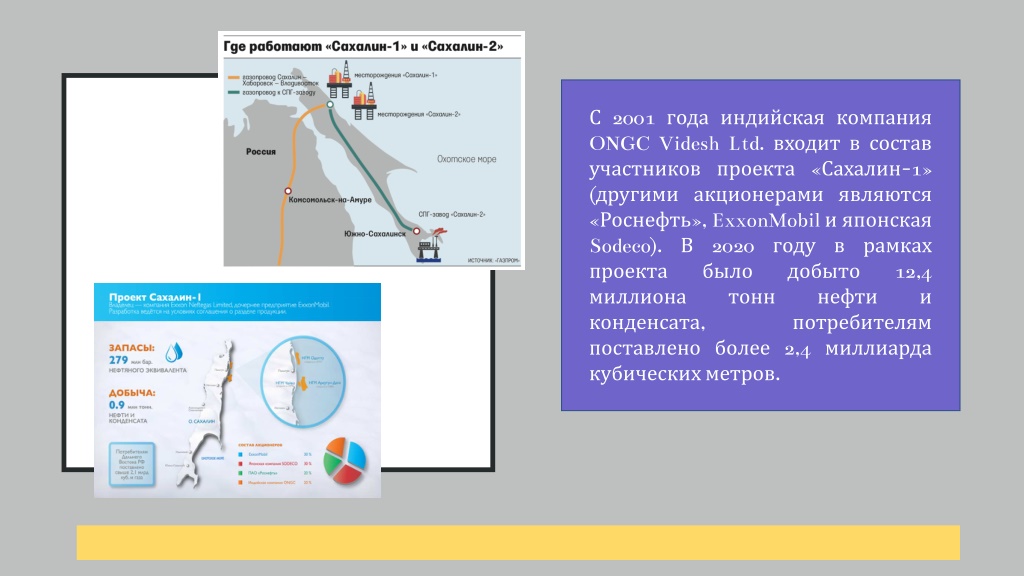This screenshot has width=1024, height=576.
Task: Click the value «0.9» under ДОБЫЧА
Action: pos(116,405)
